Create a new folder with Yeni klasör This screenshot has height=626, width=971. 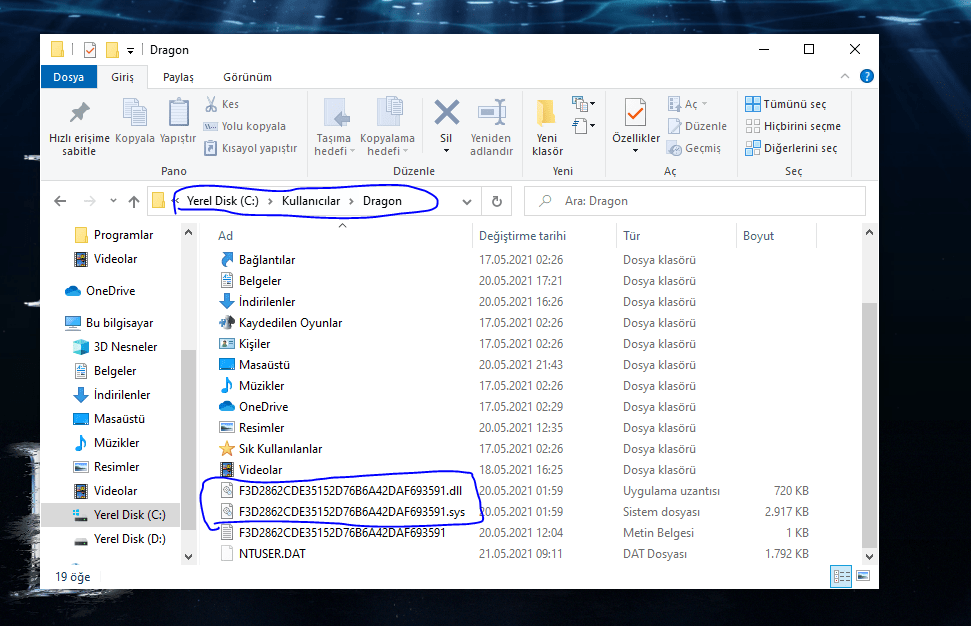tap(547, 128)
